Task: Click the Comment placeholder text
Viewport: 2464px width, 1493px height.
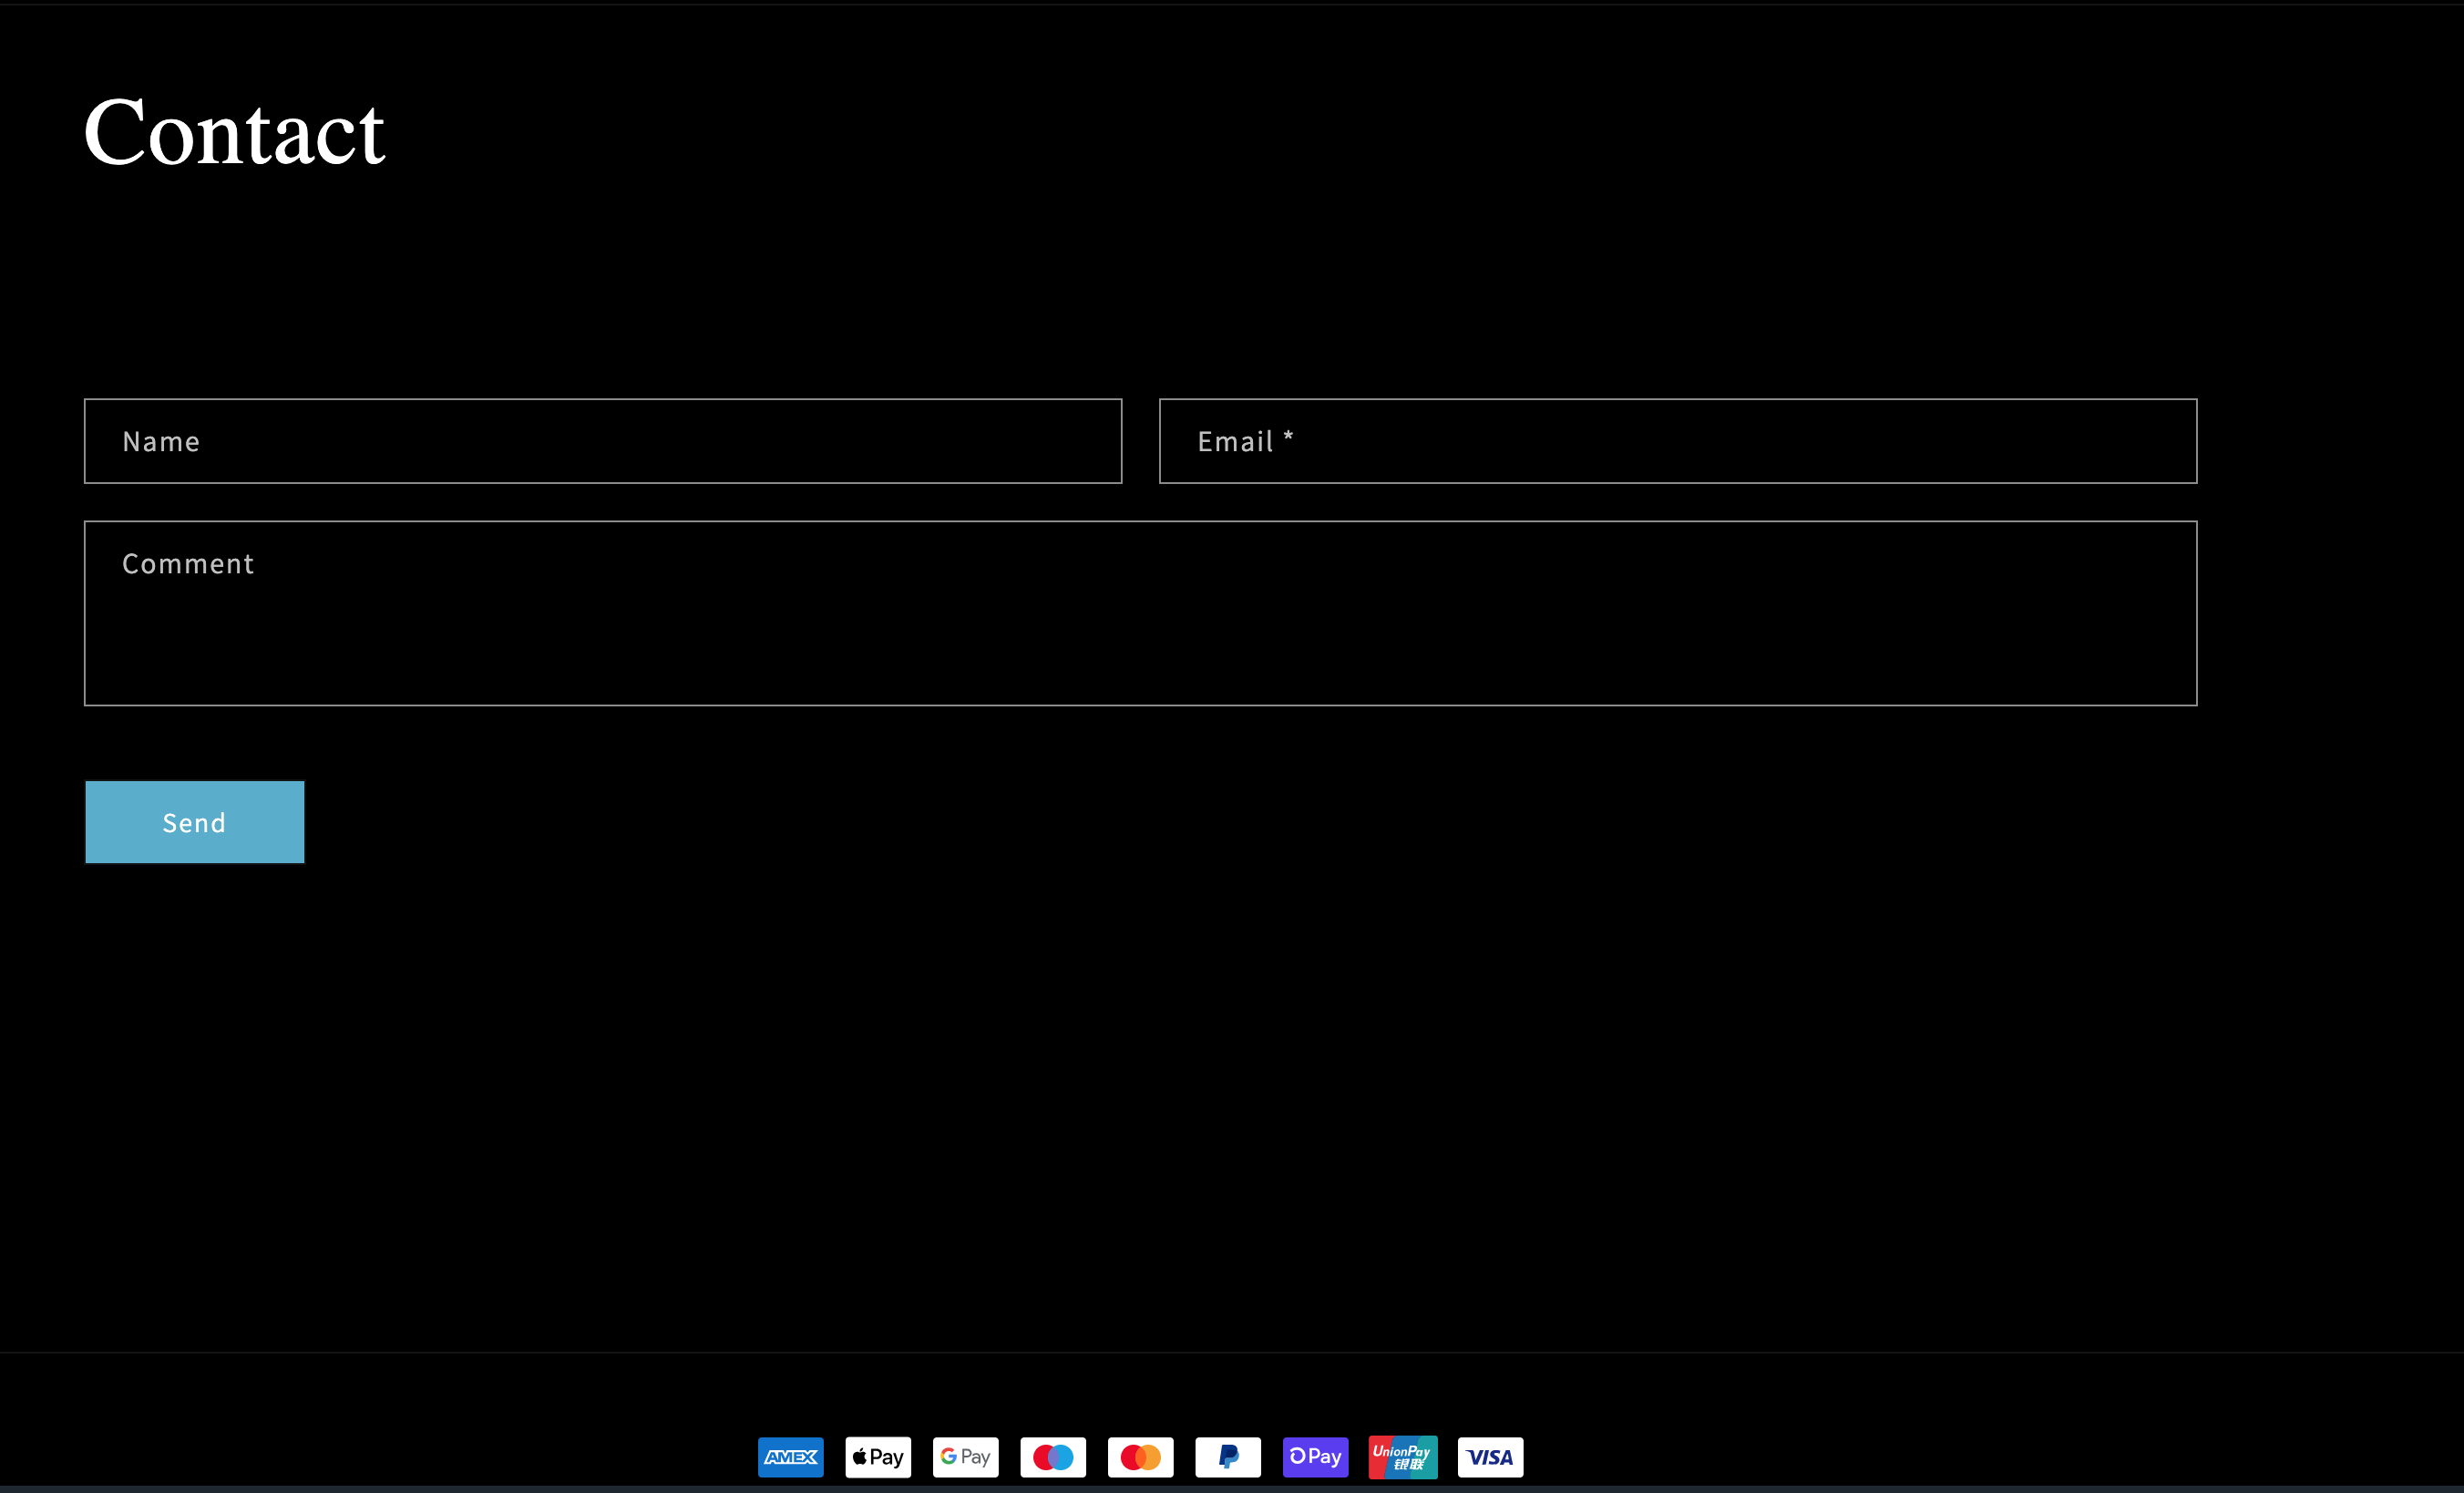Action: pyautogui.click(x=187, y=562)
